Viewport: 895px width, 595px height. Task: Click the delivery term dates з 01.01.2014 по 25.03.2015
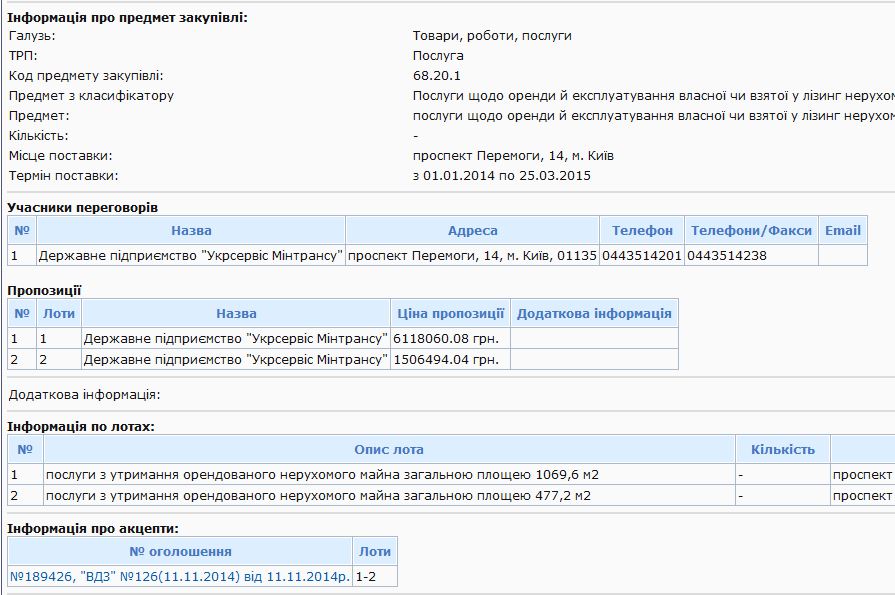point(501,176)
